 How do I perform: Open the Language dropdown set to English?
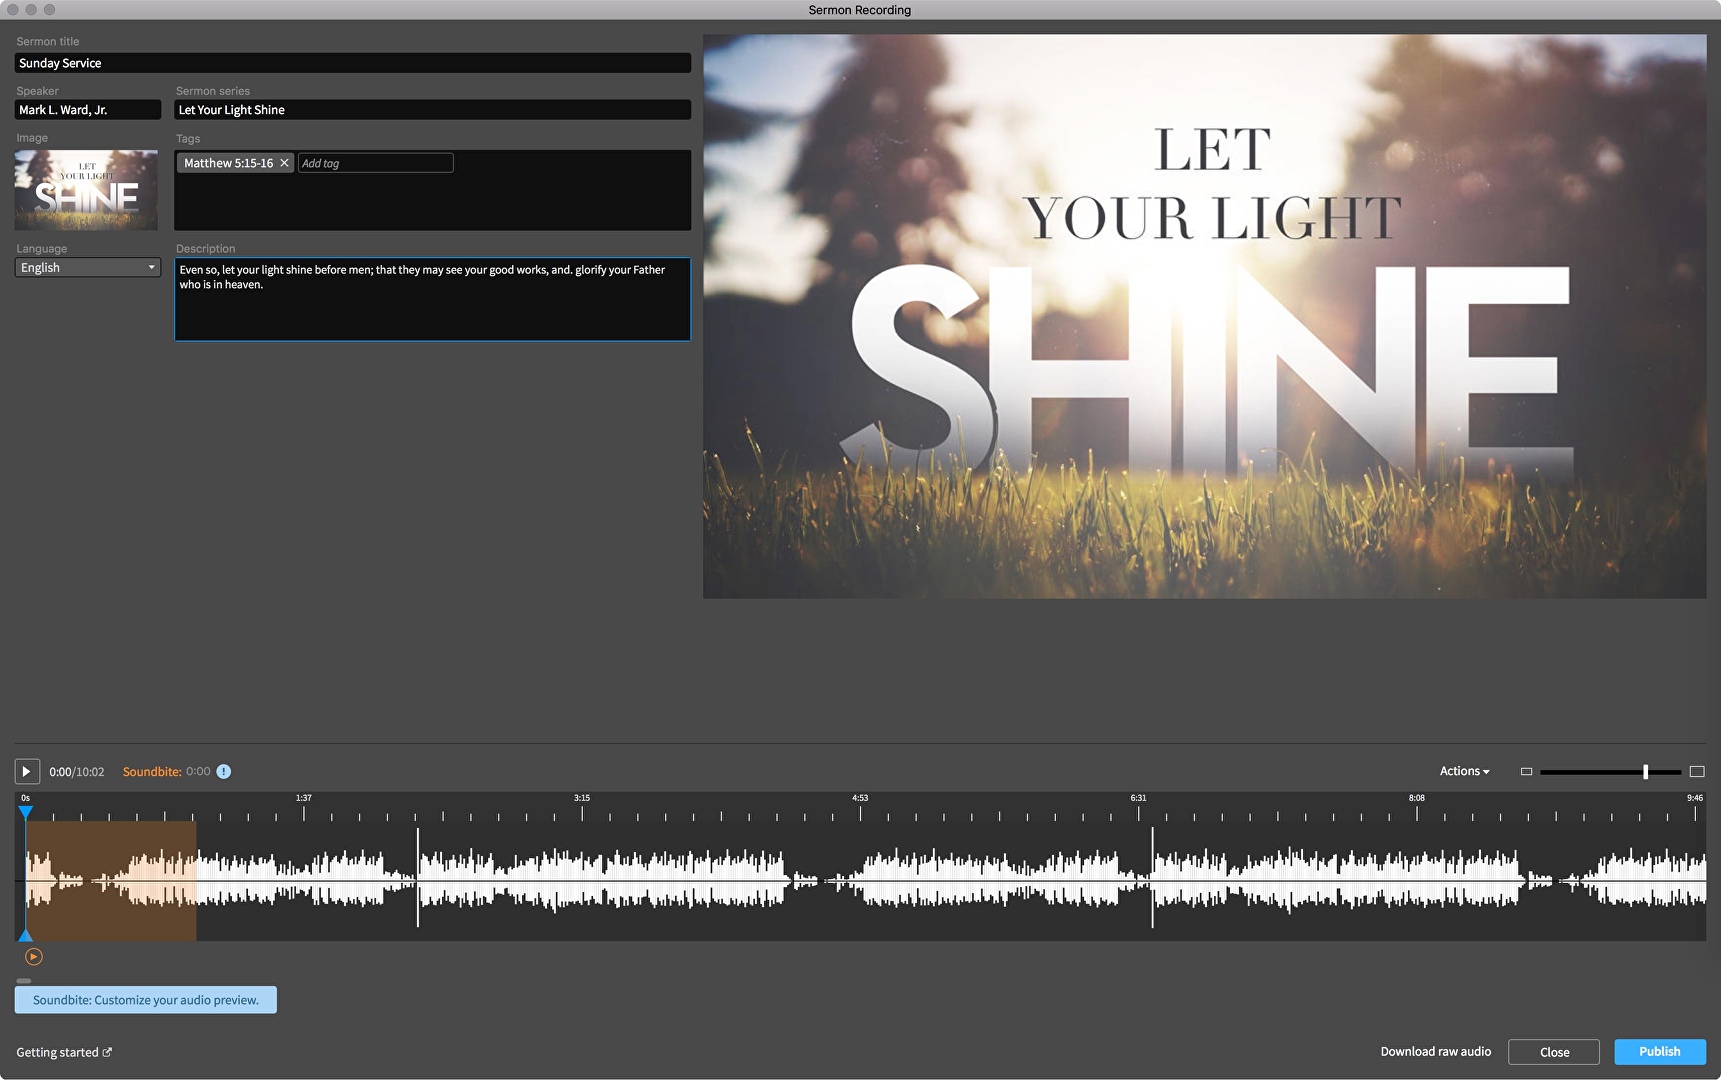click(88, 267)
